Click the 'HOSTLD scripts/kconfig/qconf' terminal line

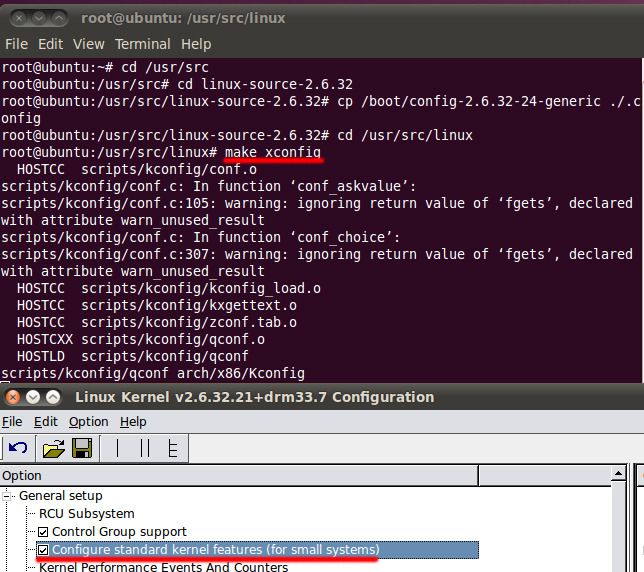click(x=132, y=356)
